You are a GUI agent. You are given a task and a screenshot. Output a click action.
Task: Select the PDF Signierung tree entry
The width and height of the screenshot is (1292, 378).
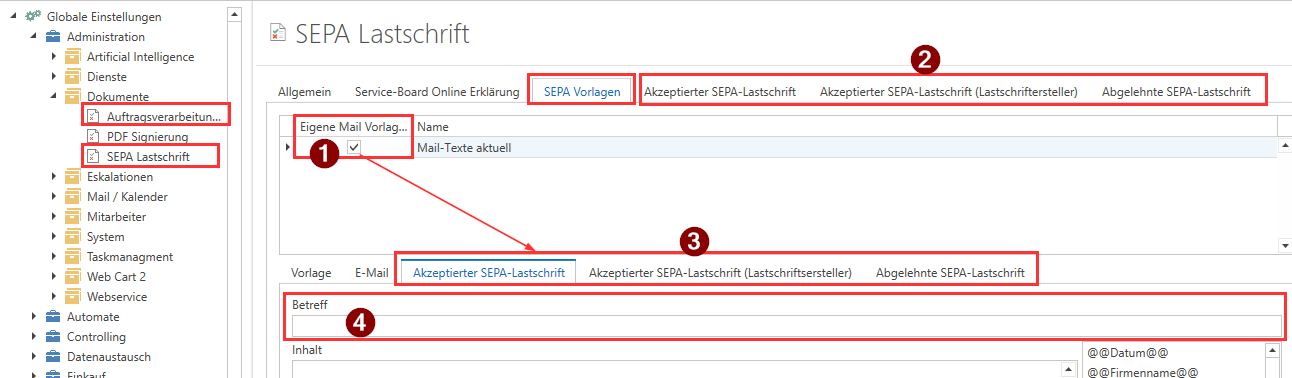click(147, 136)
